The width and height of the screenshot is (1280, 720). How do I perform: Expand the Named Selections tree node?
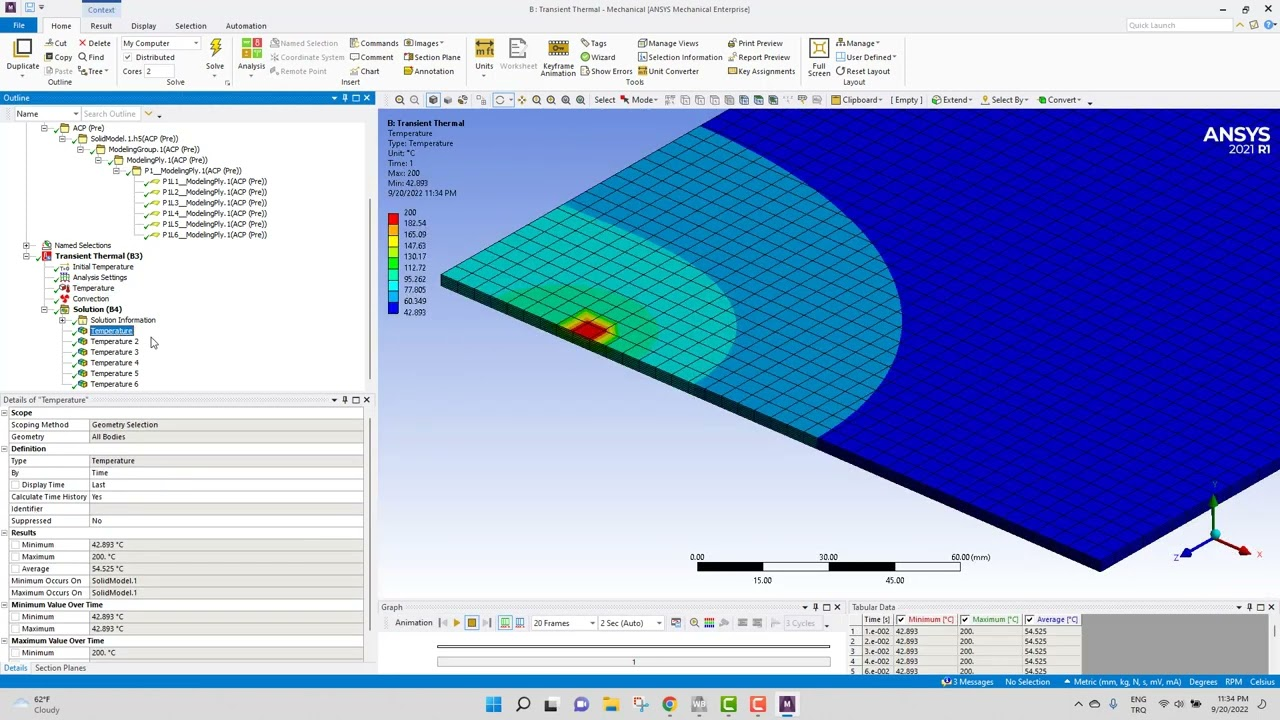26,245
